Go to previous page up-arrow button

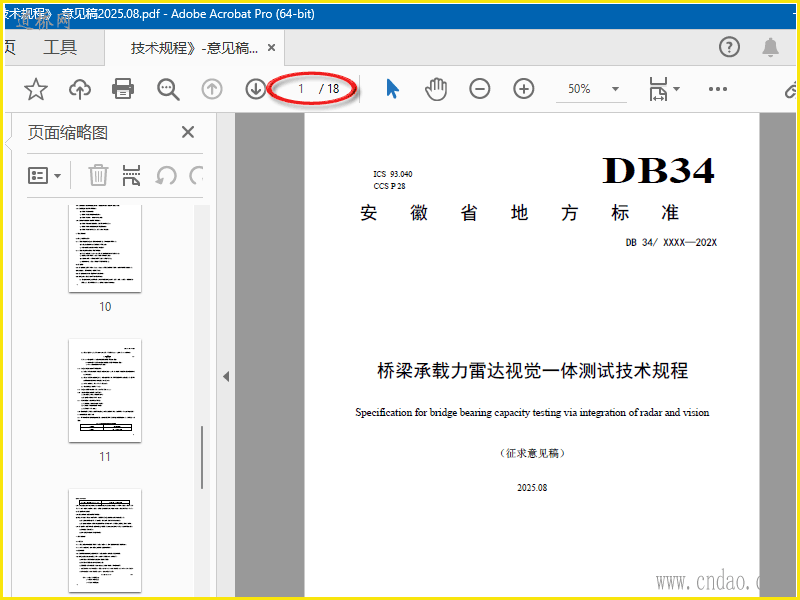[212, 89]
